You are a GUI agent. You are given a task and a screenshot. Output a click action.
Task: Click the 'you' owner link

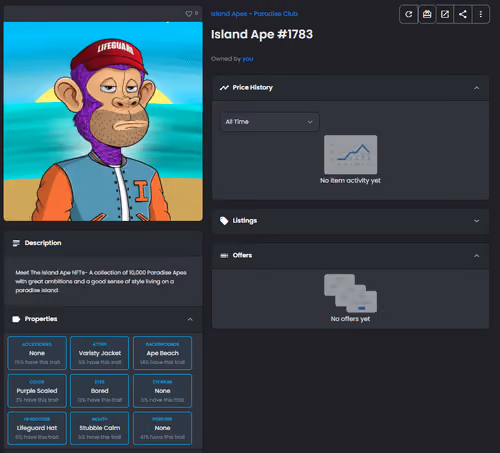coord(248,59)
